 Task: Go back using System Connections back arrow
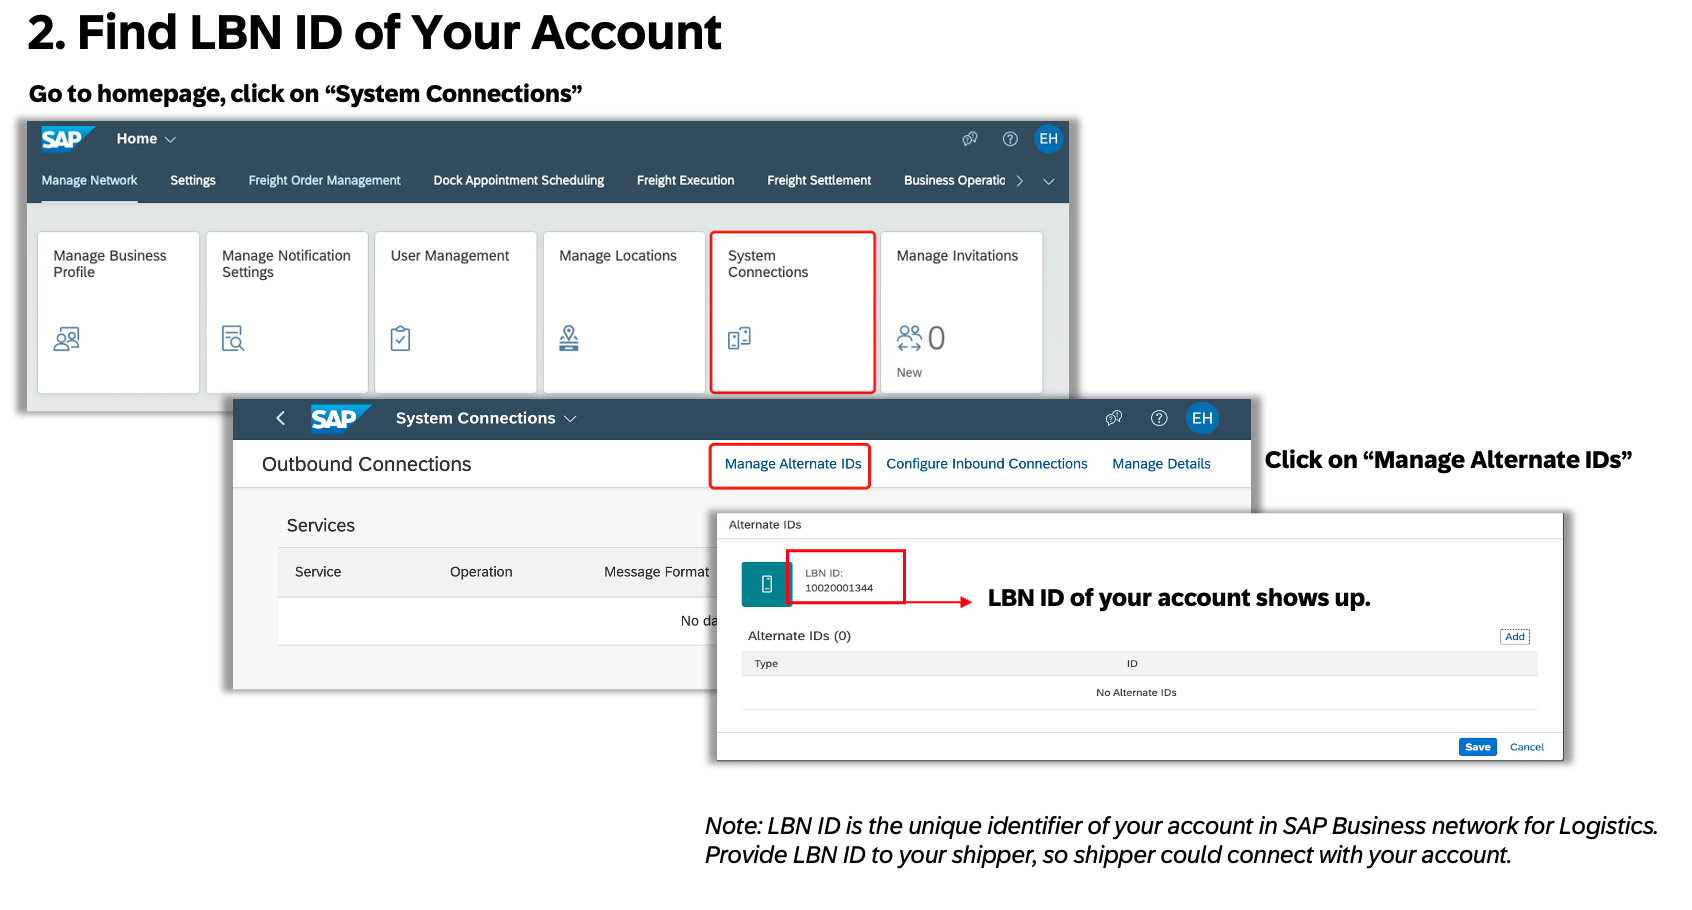coord(281,418)
